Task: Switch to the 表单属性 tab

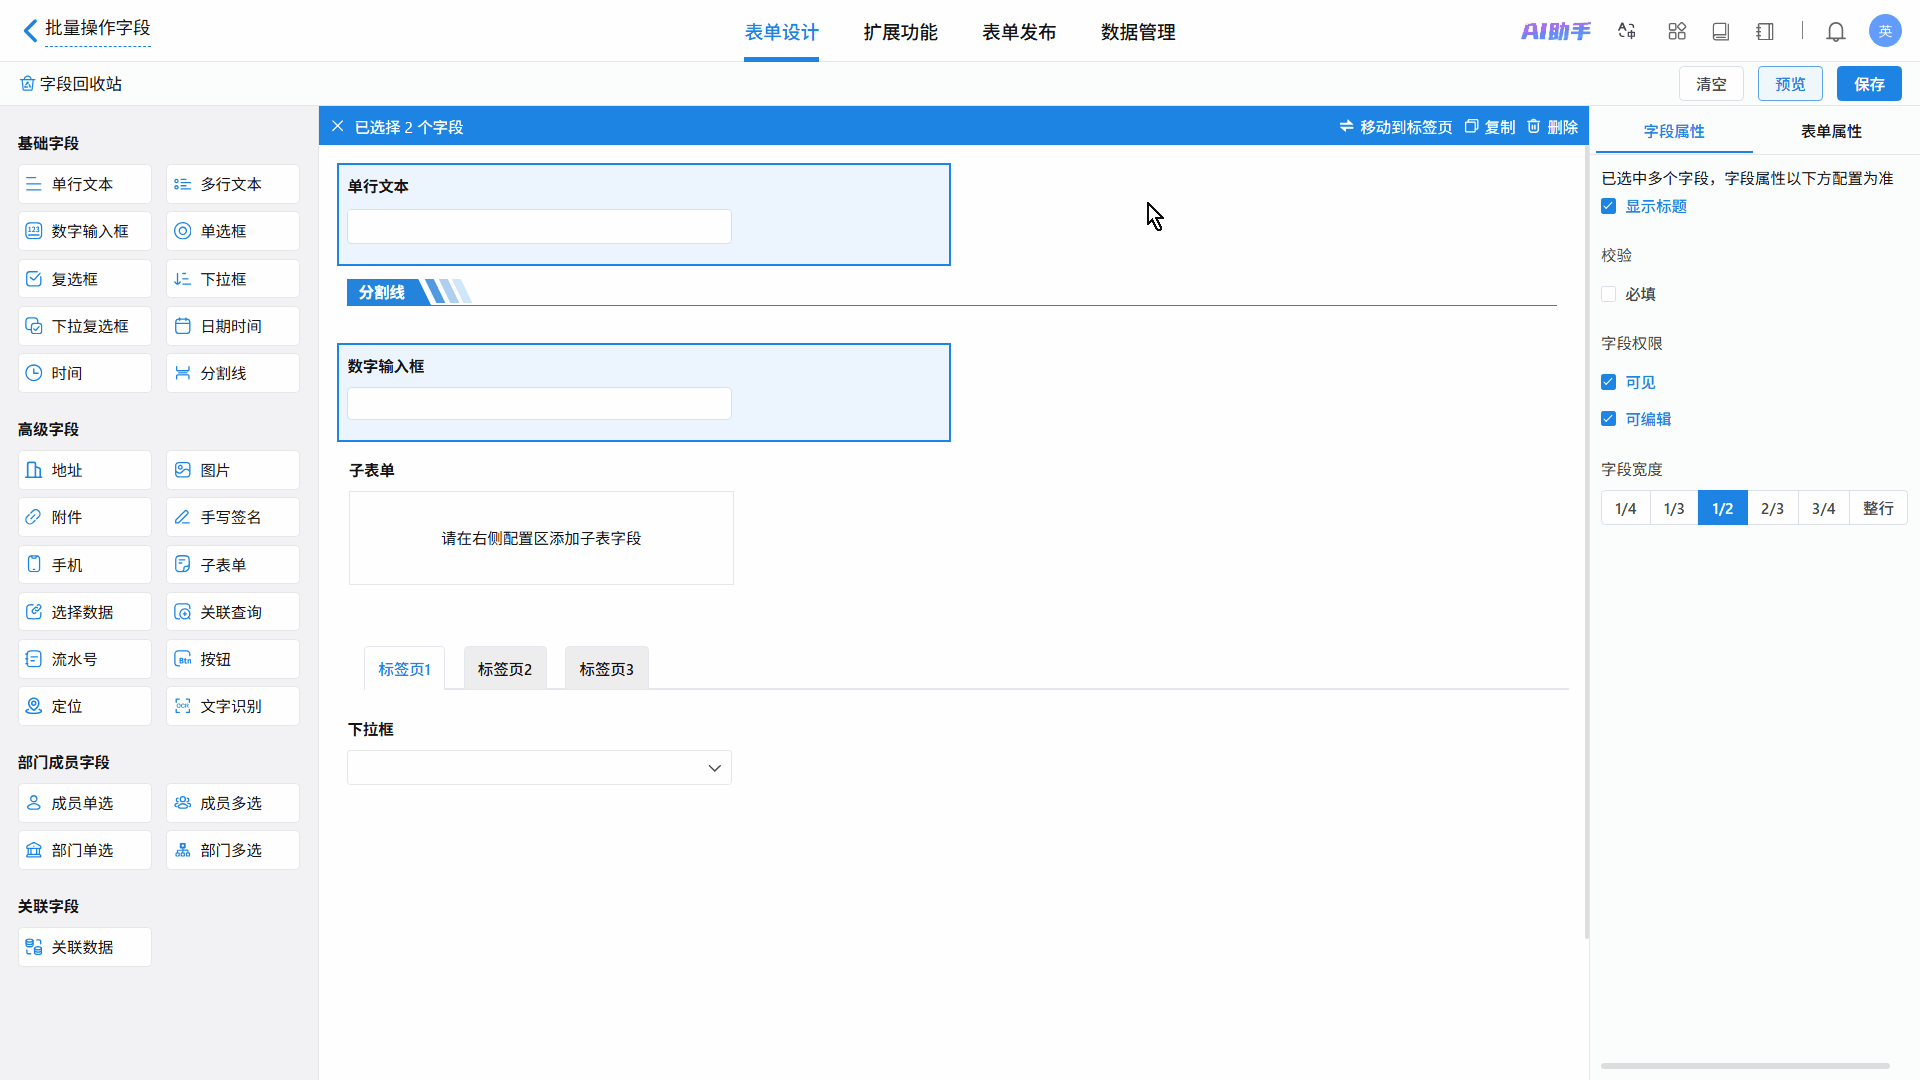Action: click(x=1830, y=131)
